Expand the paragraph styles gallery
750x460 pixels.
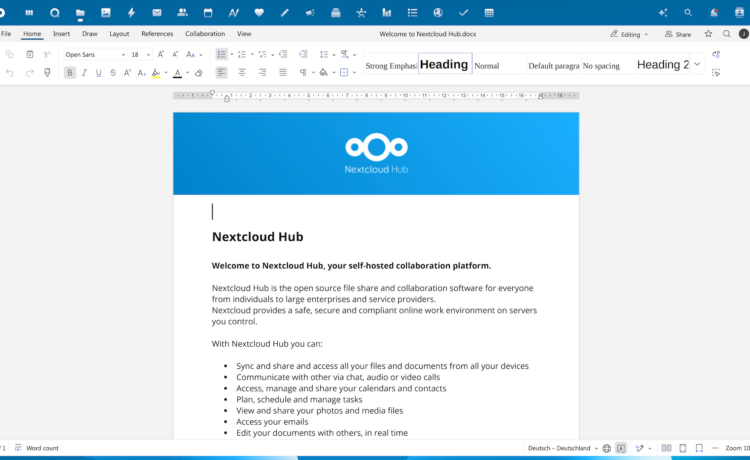point(697,65)
